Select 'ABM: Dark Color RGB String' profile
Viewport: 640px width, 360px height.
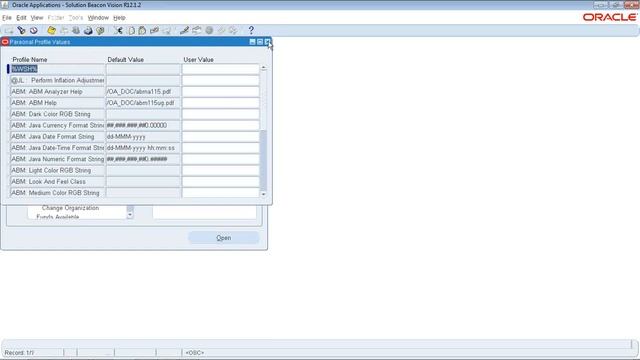pyautogui.click(x=57, y=114)
